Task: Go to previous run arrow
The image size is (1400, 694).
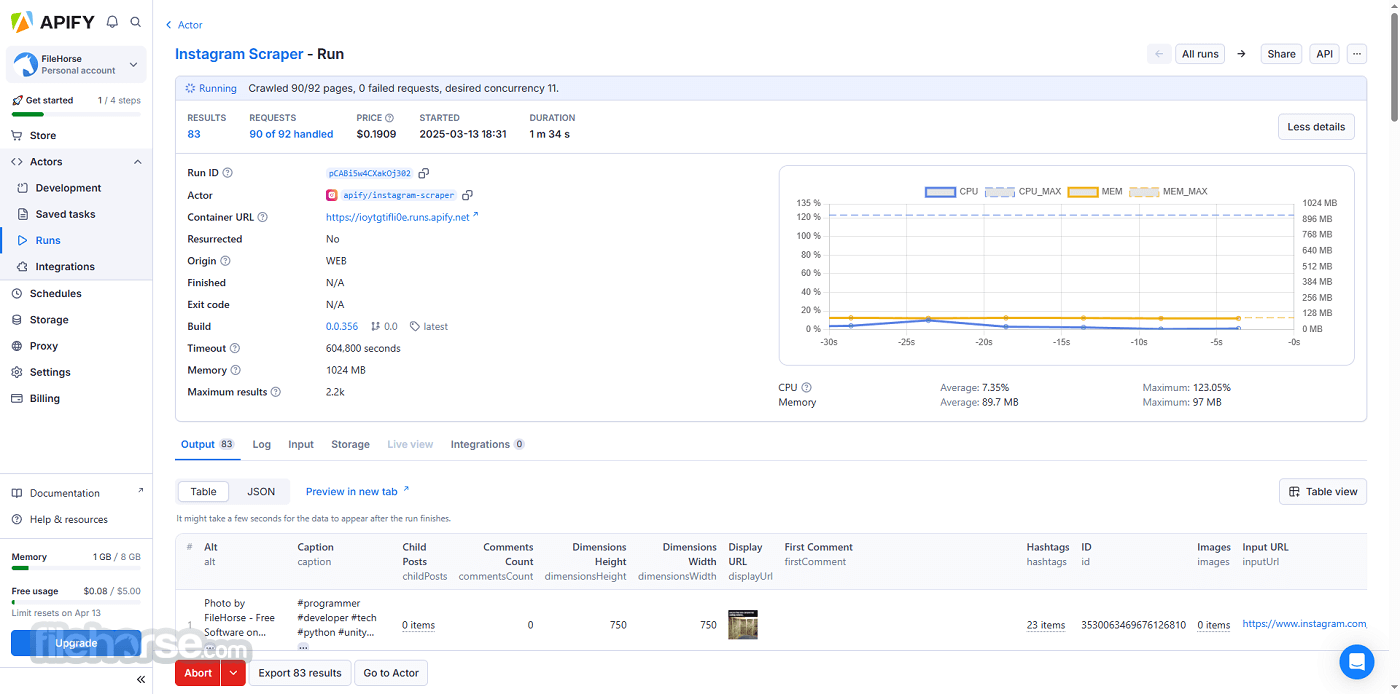Action: [x=1159, y=54]
